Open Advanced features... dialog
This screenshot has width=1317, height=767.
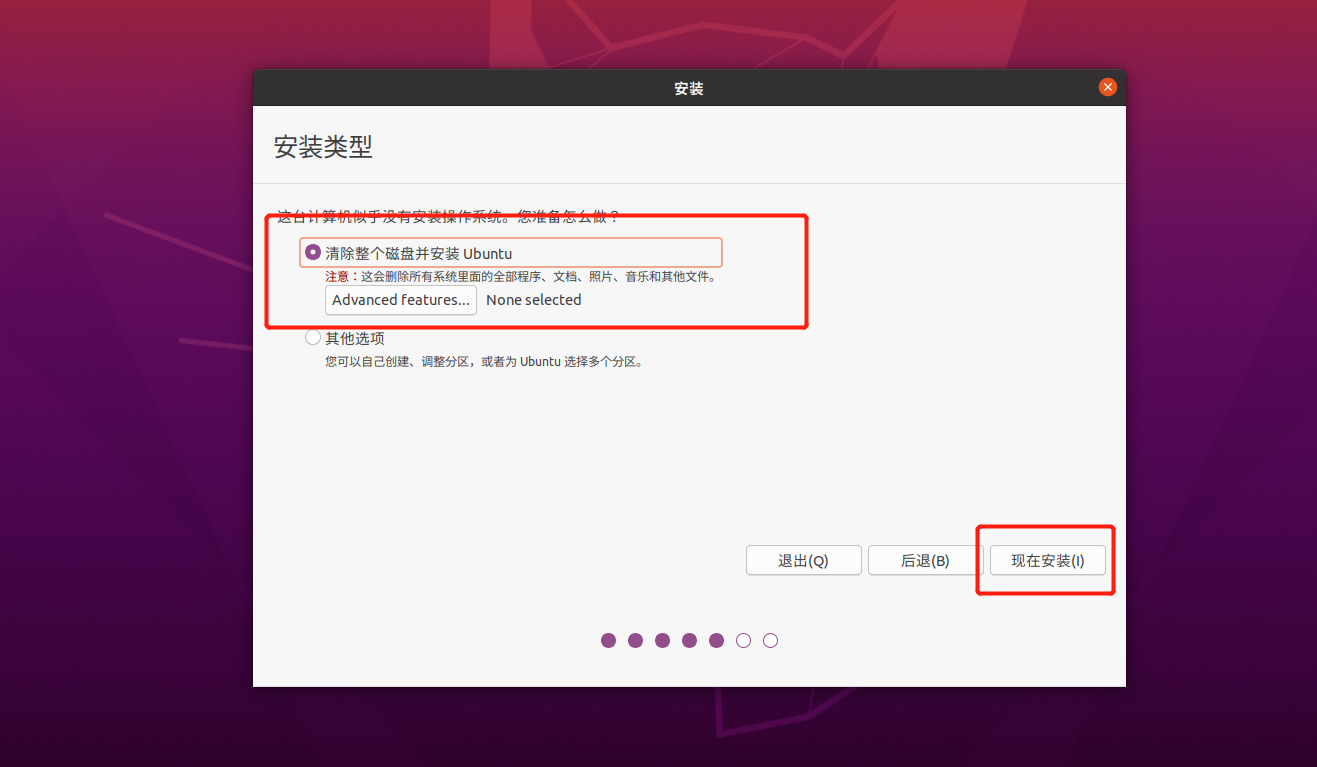coord(400,300)
